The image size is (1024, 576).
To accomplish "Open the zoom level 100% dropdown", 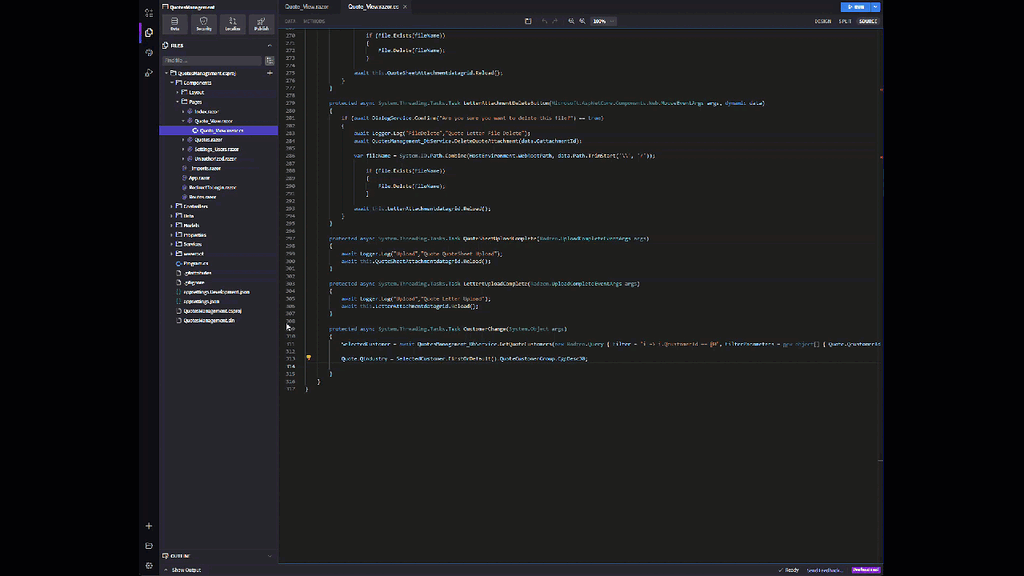I will click(601, 21).
